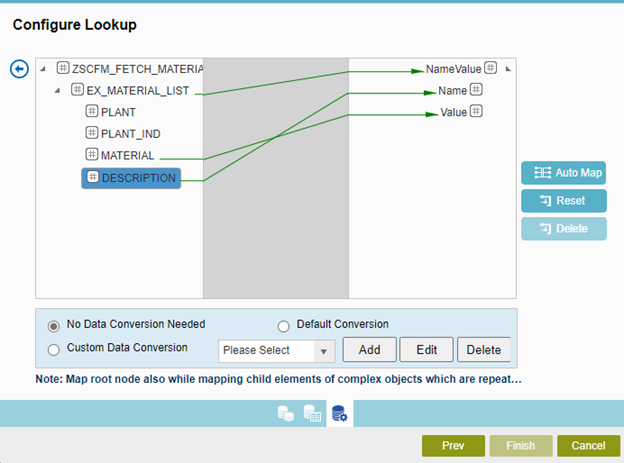Open the database table step icon
This screenshot has height=463, width=624.
coord(312,415)
